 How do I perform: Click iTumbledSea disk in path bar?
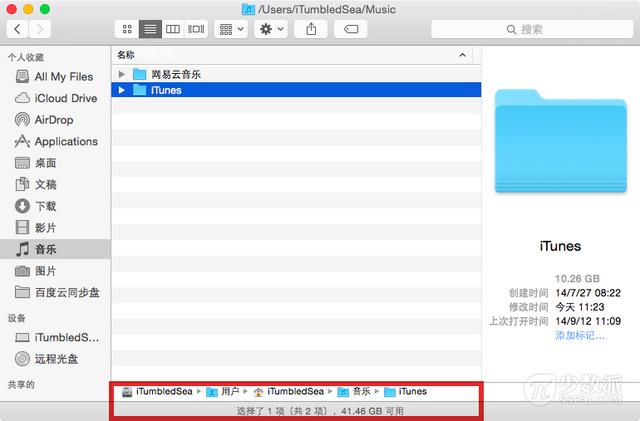point(158,392)
